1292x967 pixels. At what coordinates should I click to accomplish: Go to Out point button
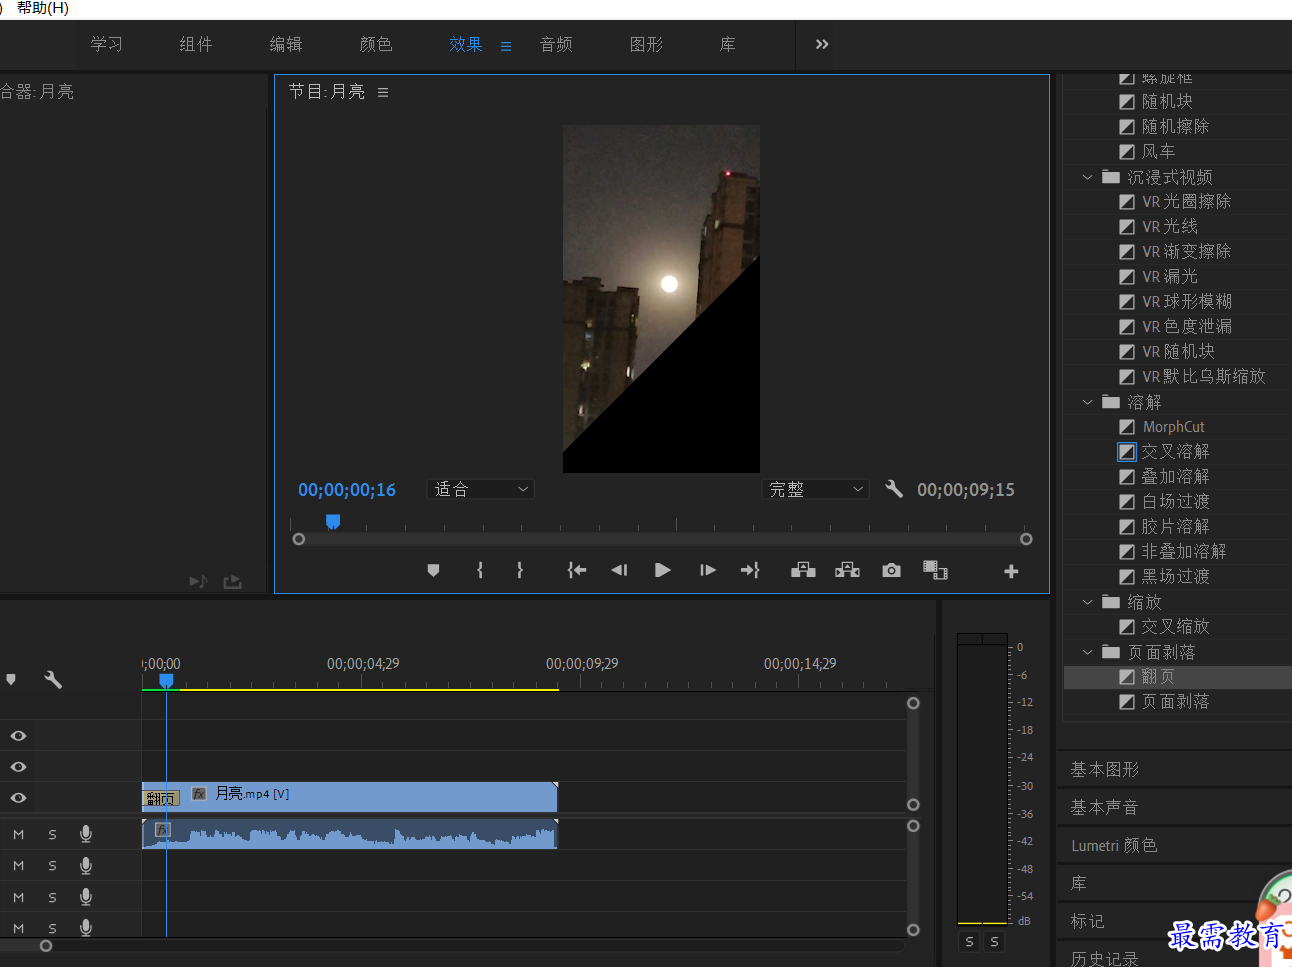click(x=750, y=570)
